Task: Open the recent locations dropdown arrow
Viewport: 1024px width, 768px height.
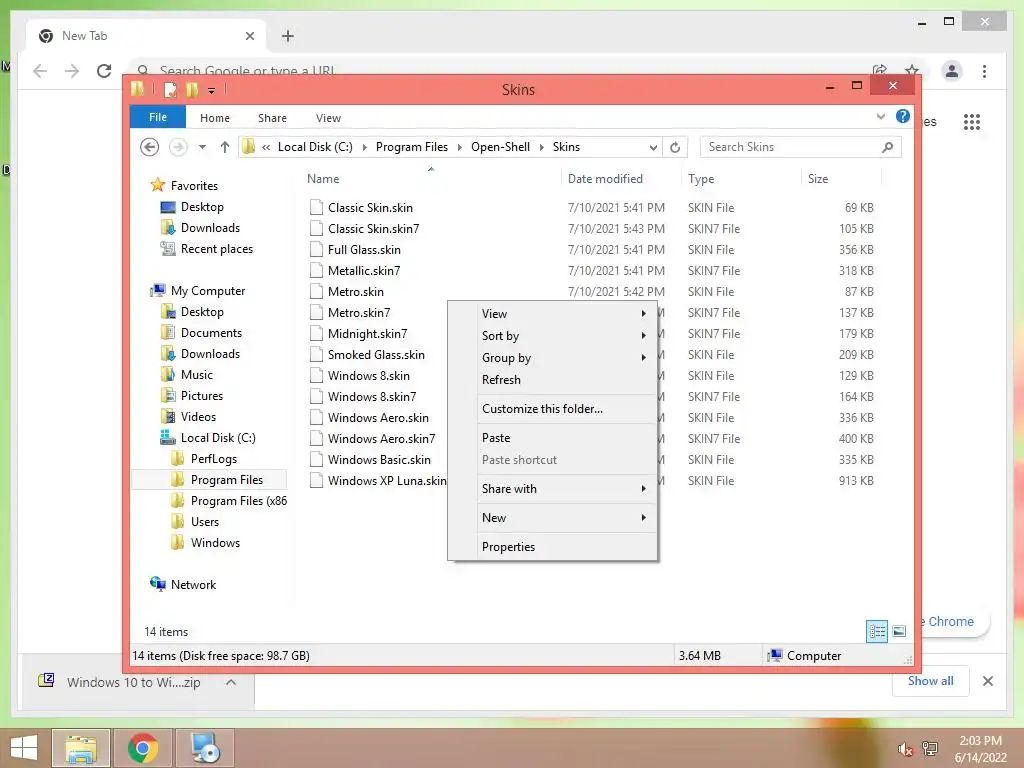Action: click(x=202, y=147)
